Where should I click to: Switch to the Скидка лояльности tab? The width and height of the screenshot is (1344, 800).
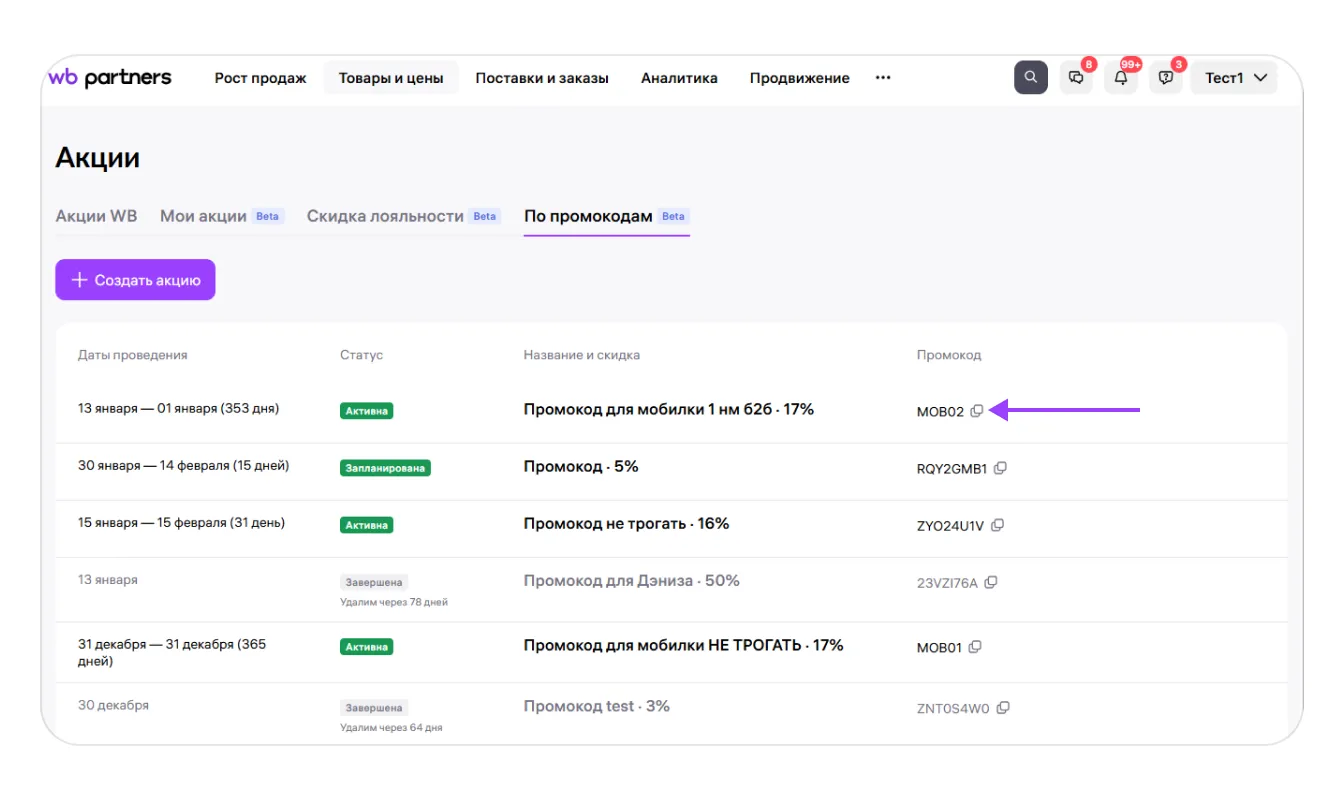tap(385, 216)
